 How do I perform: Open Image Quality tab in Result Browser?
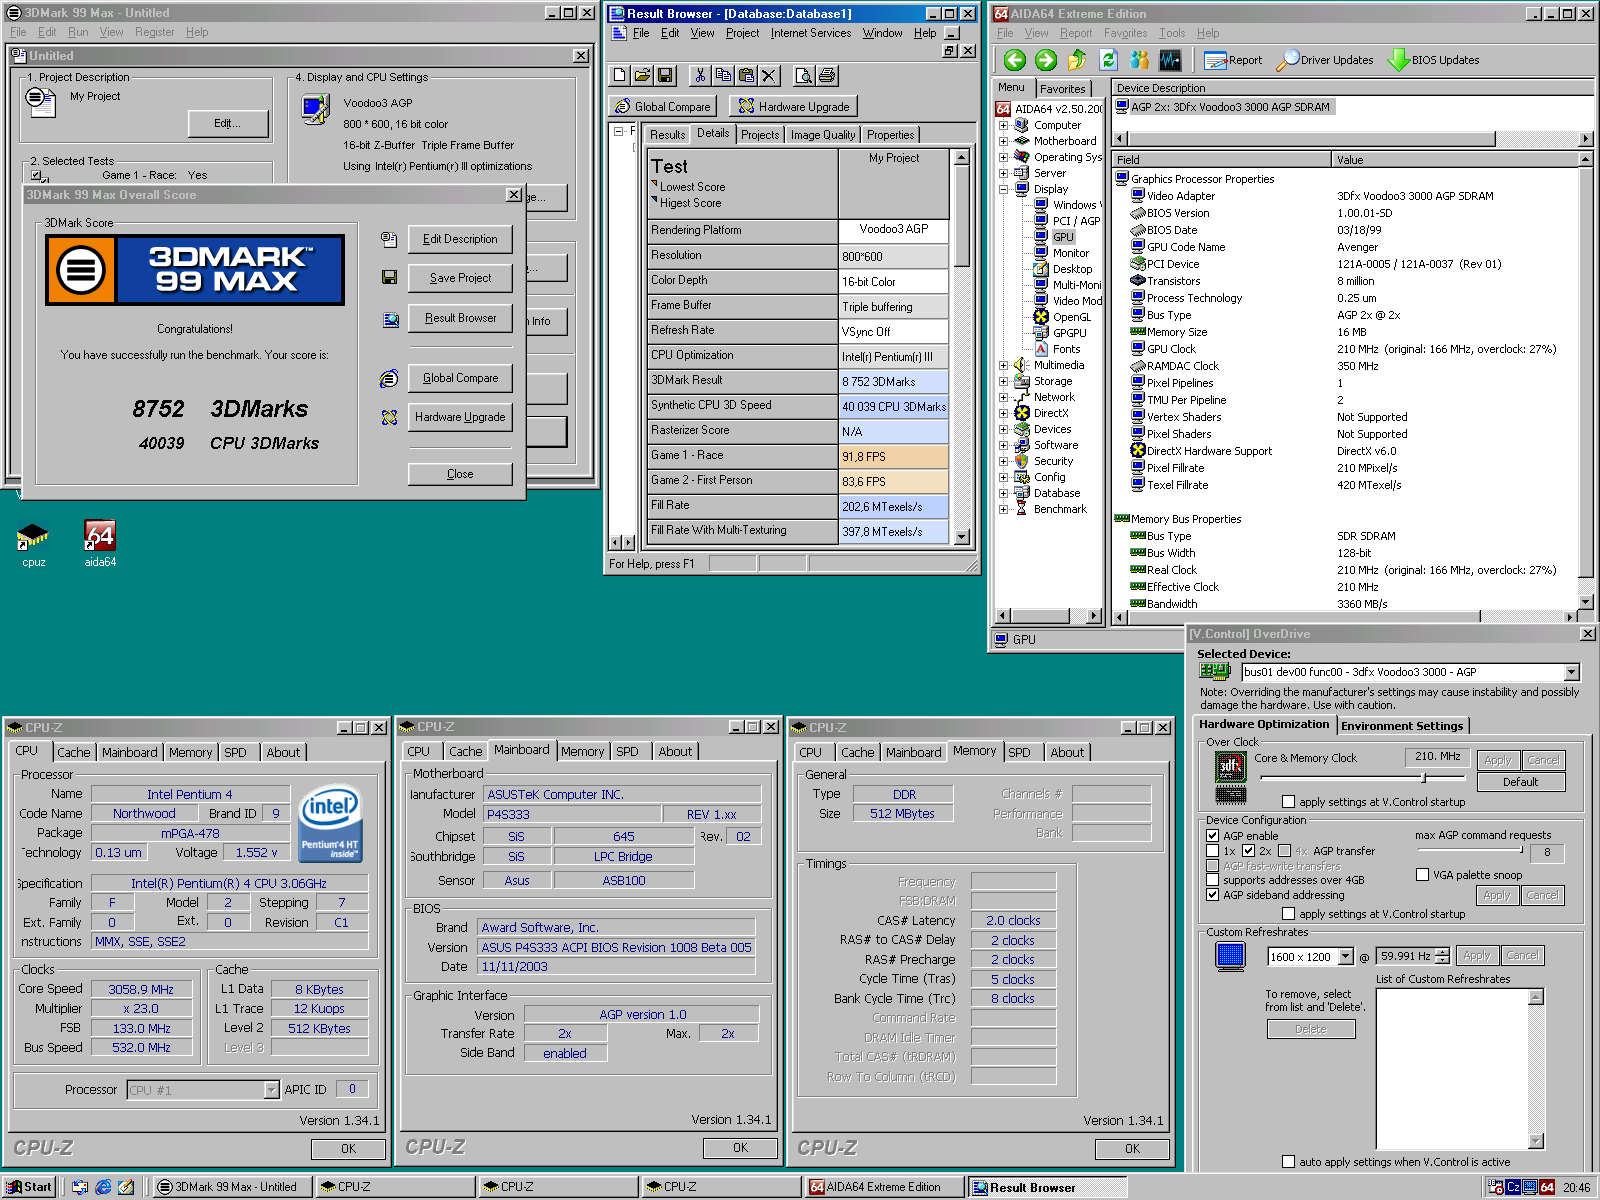pyautogui.click(x=823, y=135)
